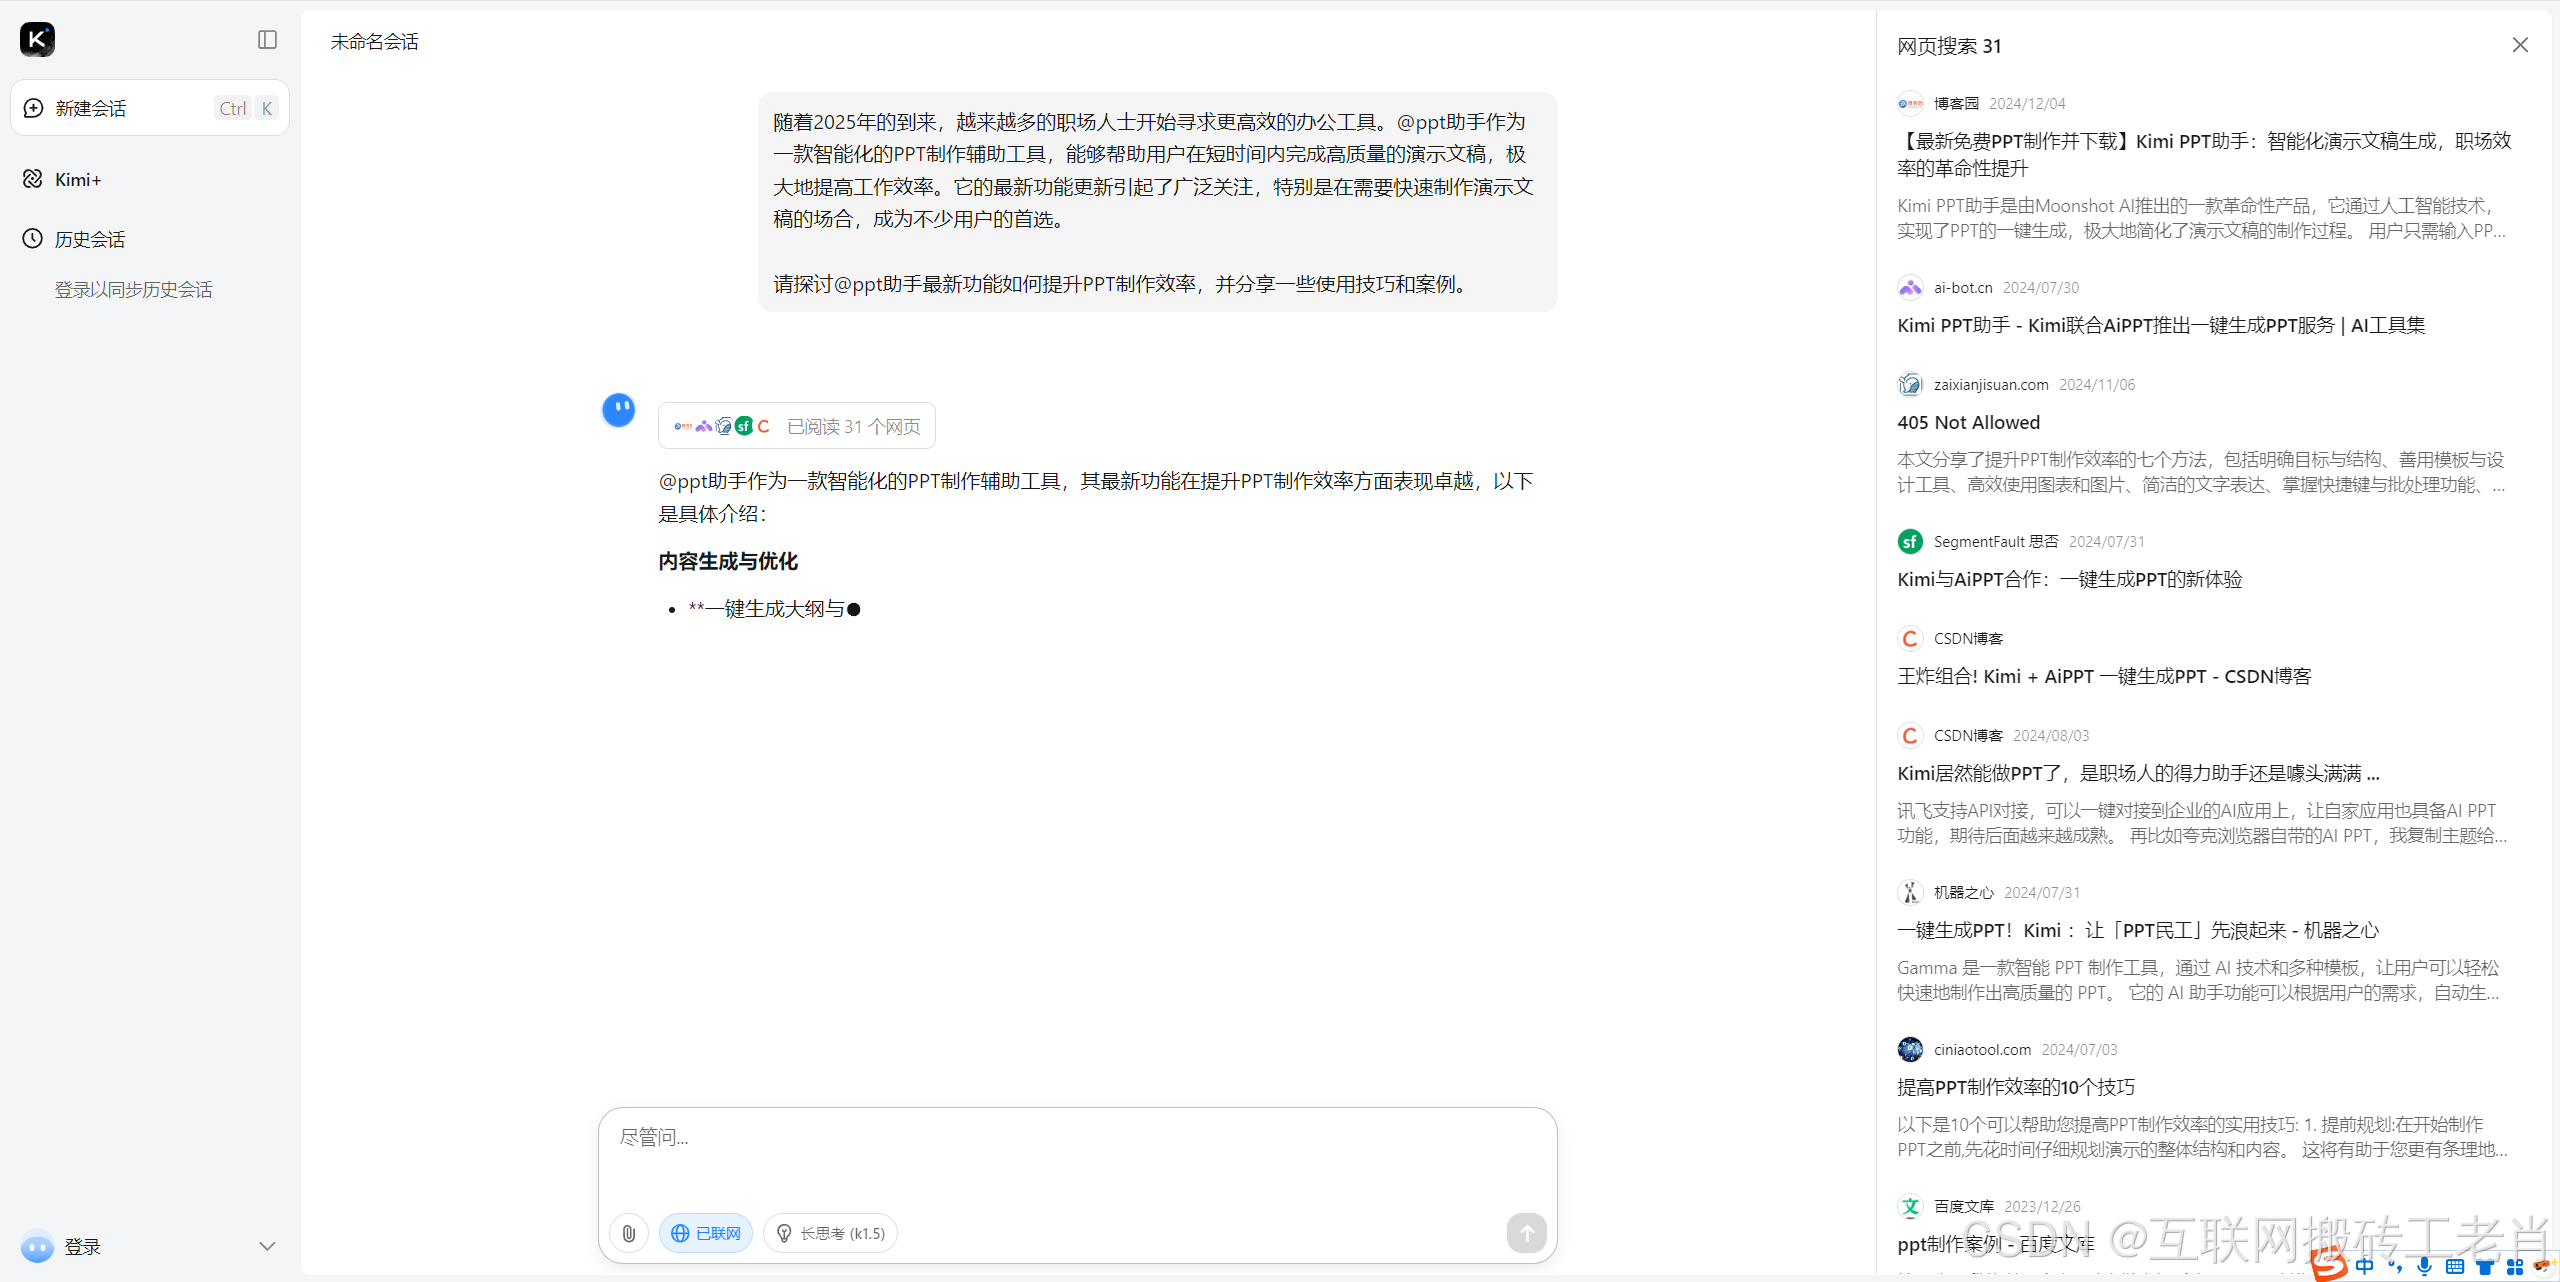Screen dimensions: 2560x1282
Task: Start a 新建会话 new chat
Action: pyautogui.click(x=90, y=108)
